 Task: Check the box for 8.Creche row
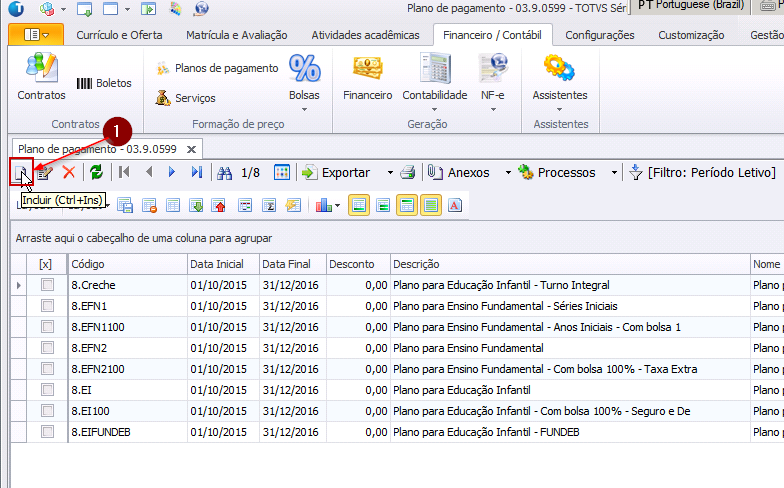tap(46, 285)
